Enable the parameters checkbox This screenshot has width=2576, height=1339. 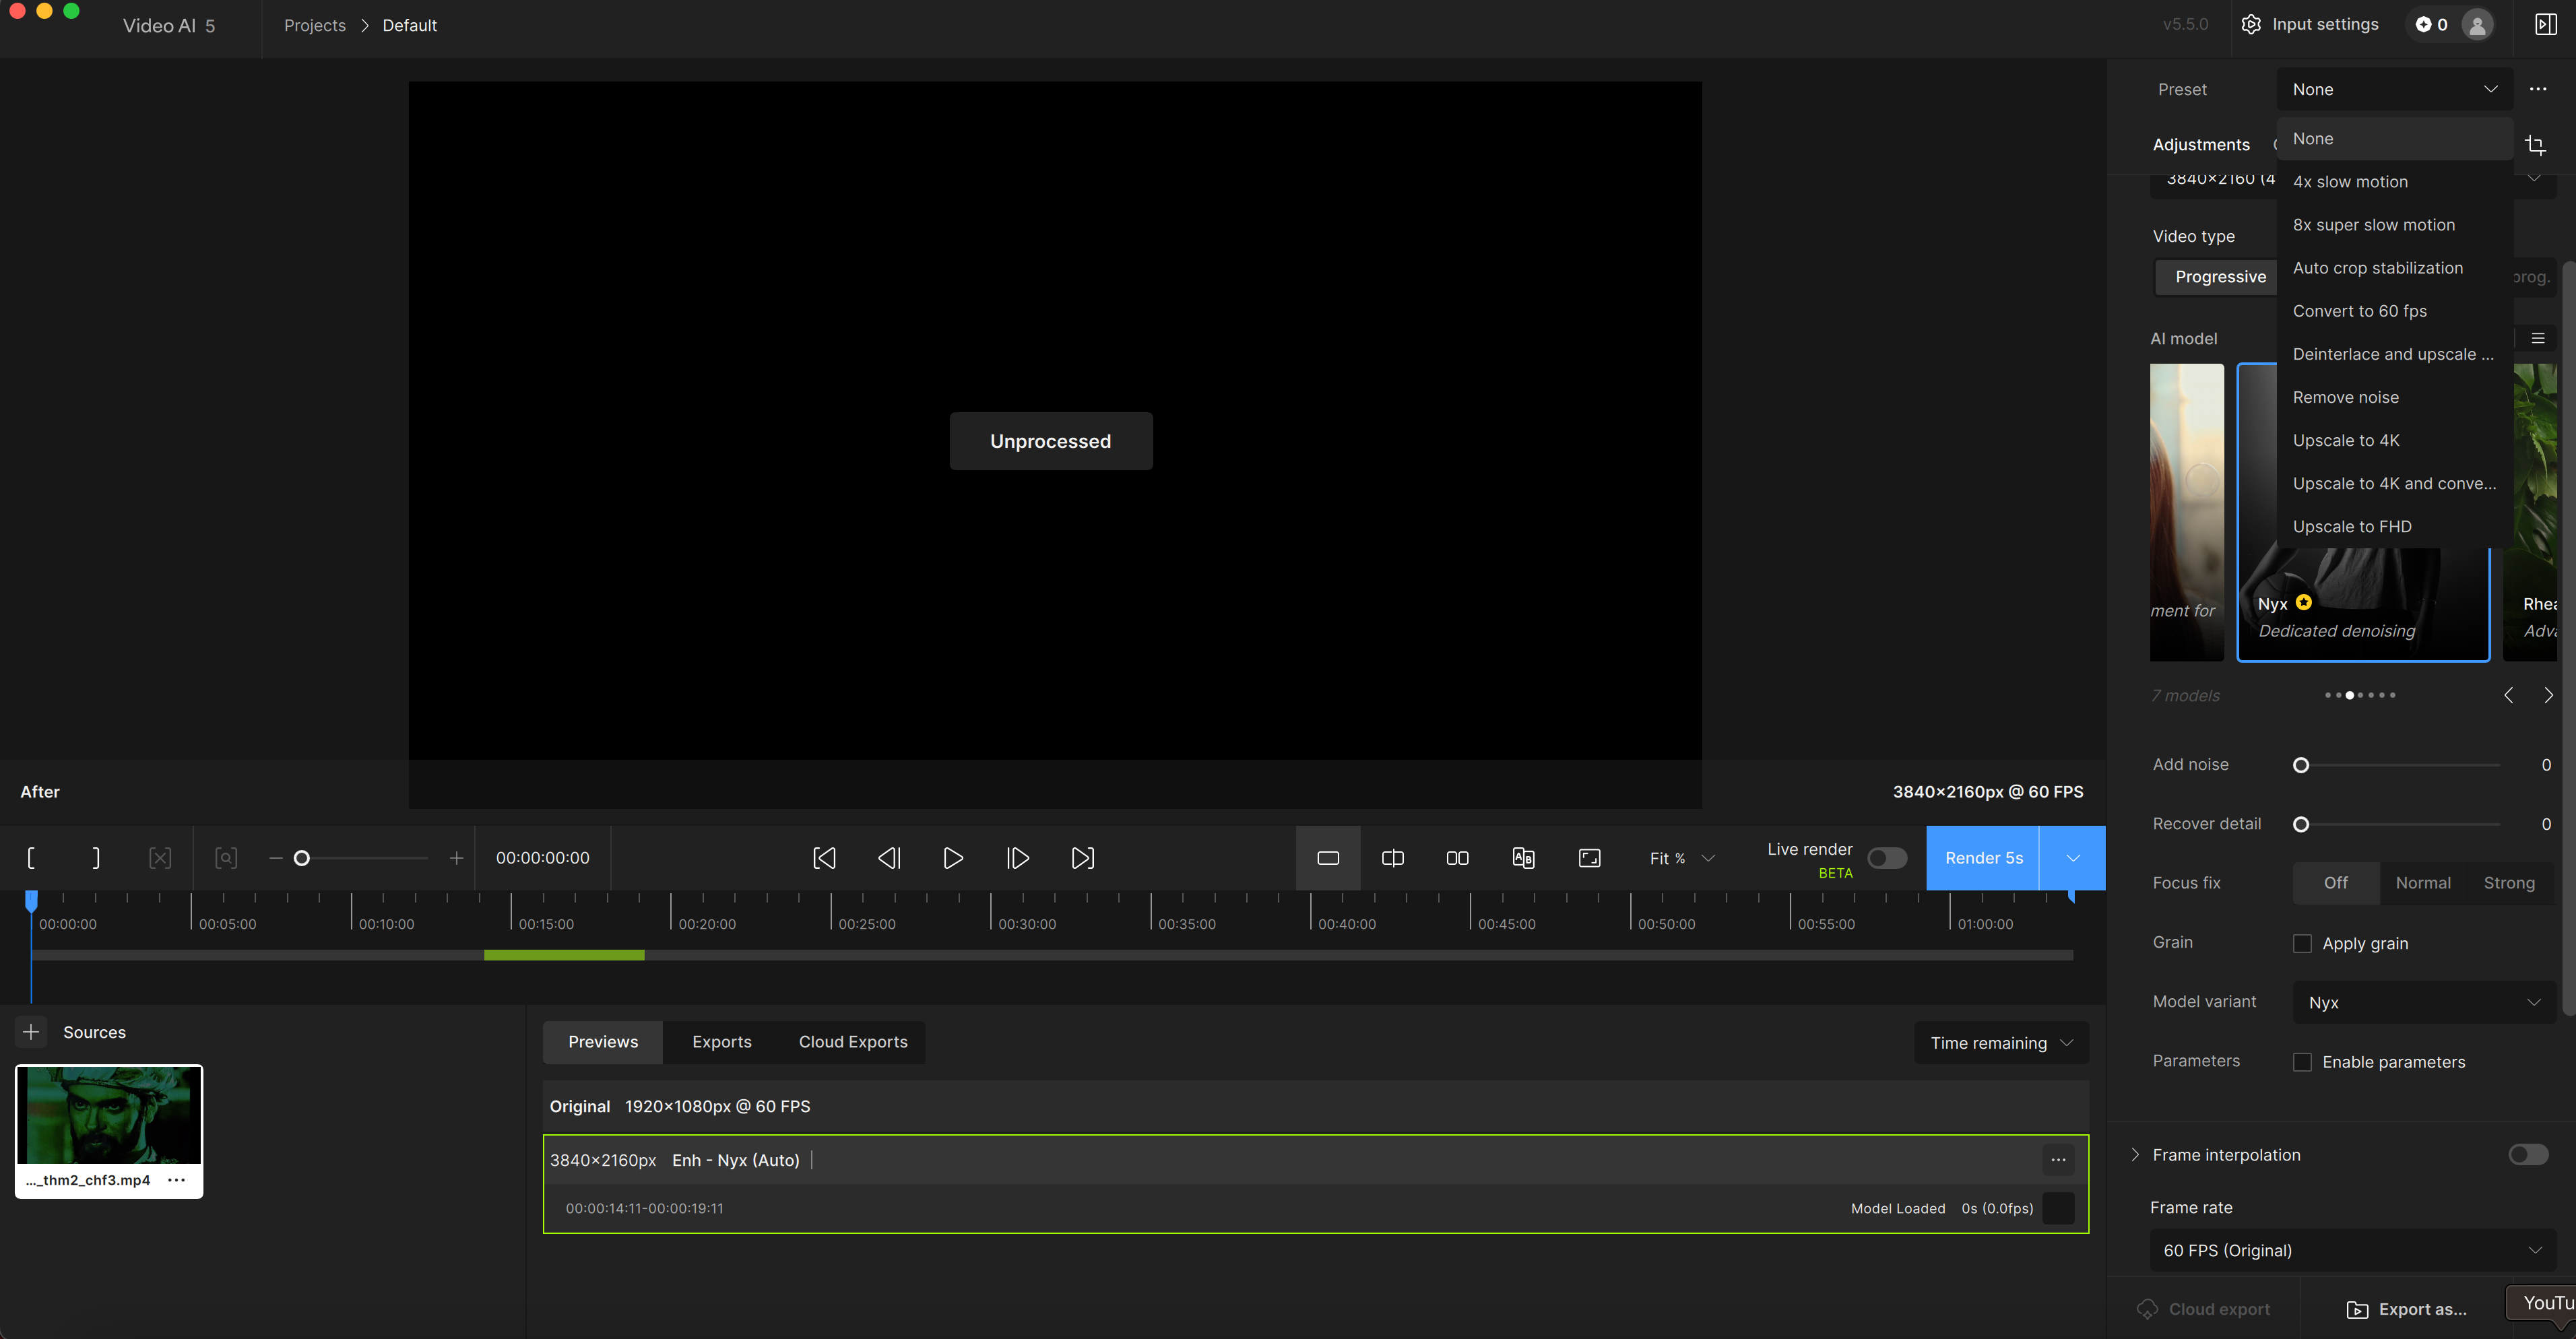point(2302,1062)
